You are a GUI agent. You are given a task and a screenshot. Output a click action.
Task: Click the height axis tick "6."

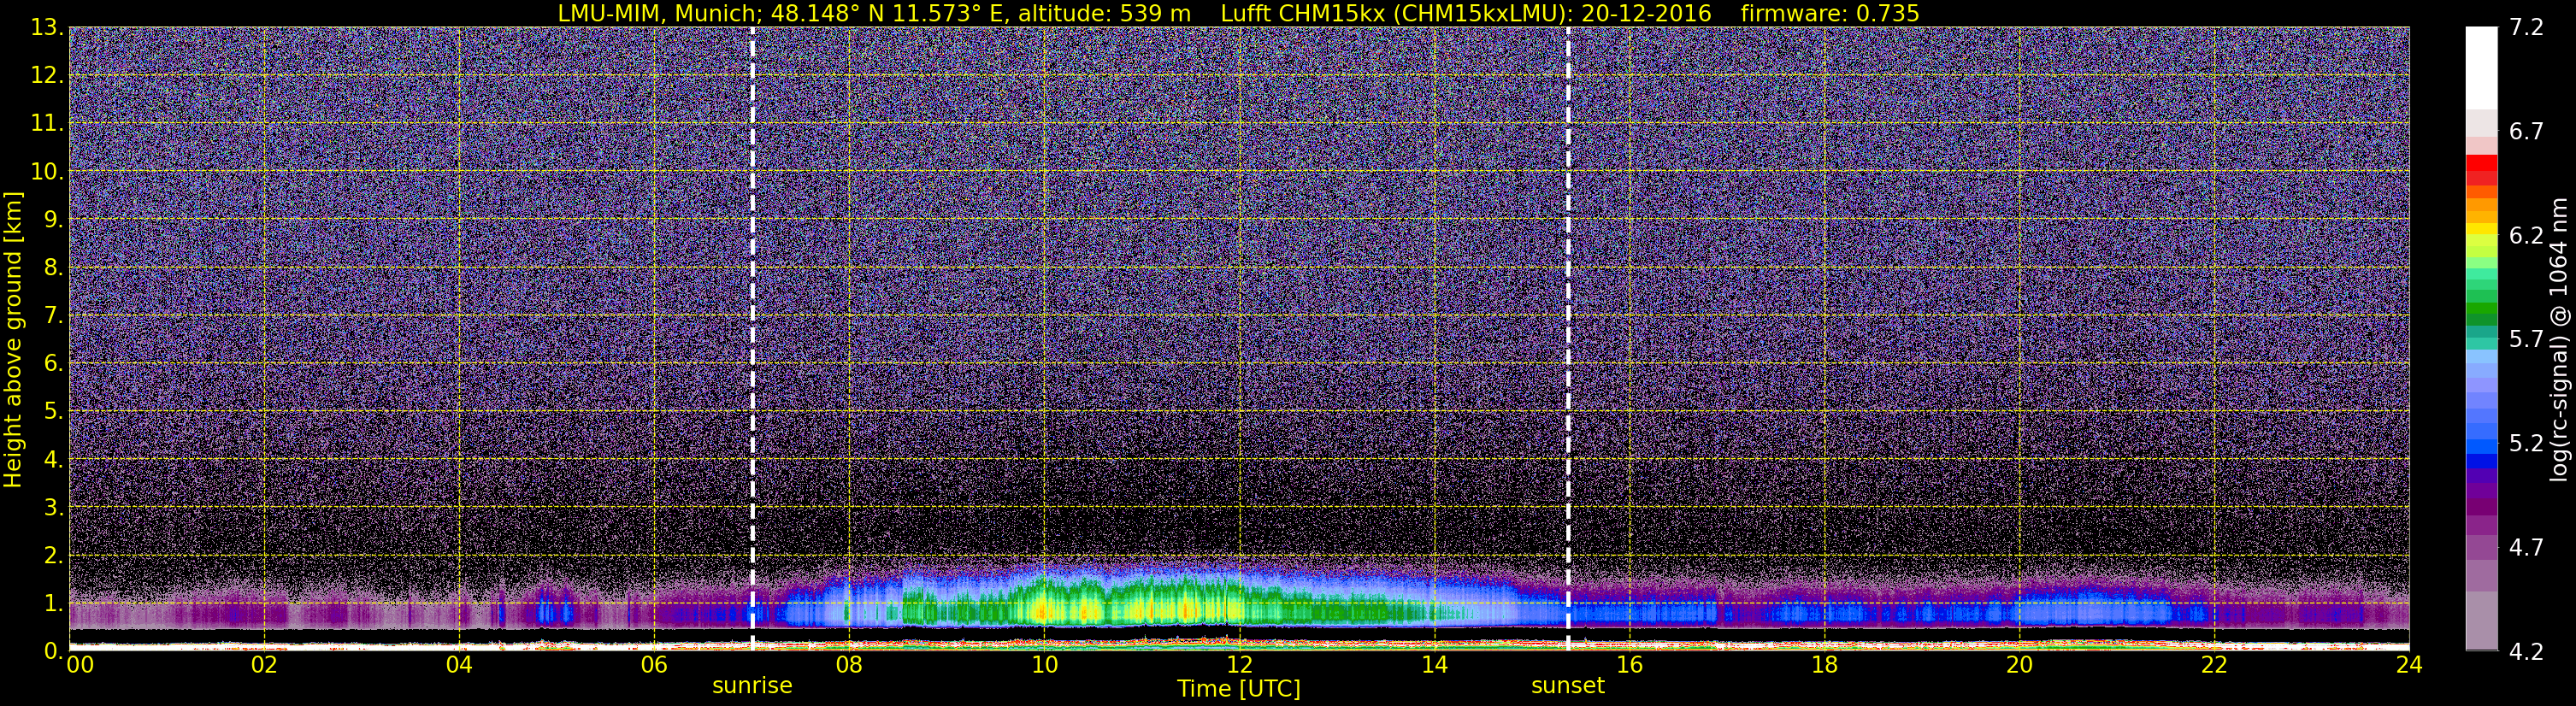[x=52, y=364]
